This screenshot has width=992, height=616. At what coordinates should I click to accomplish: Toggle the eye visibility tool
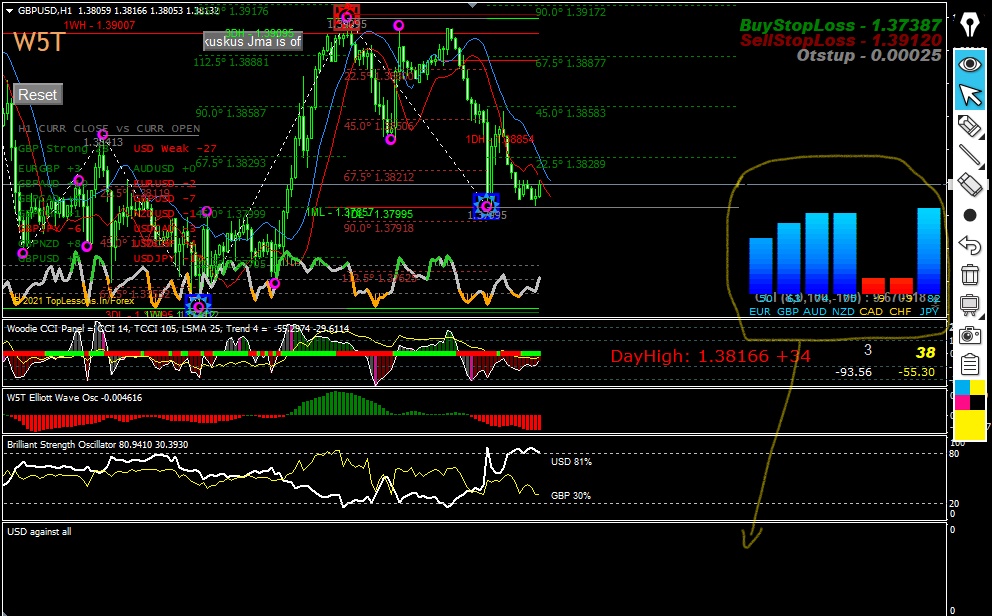[969, 65]
